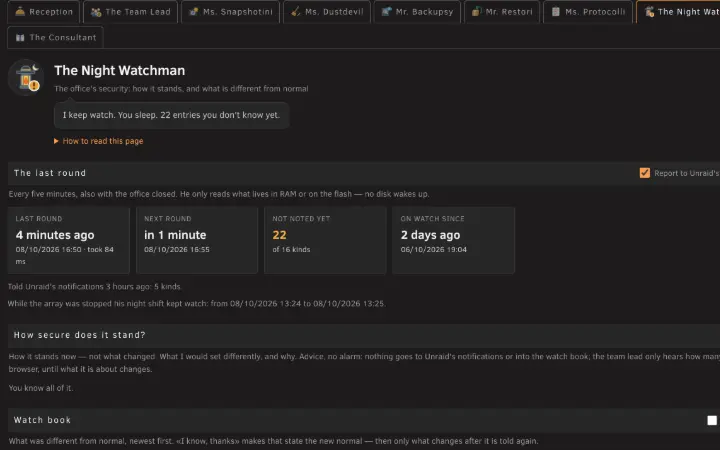Viewport: 720px width, 450px height.
Task: Click the 'of 16 kinds' text
Action: pyautogui.click(x=291, y=249)
